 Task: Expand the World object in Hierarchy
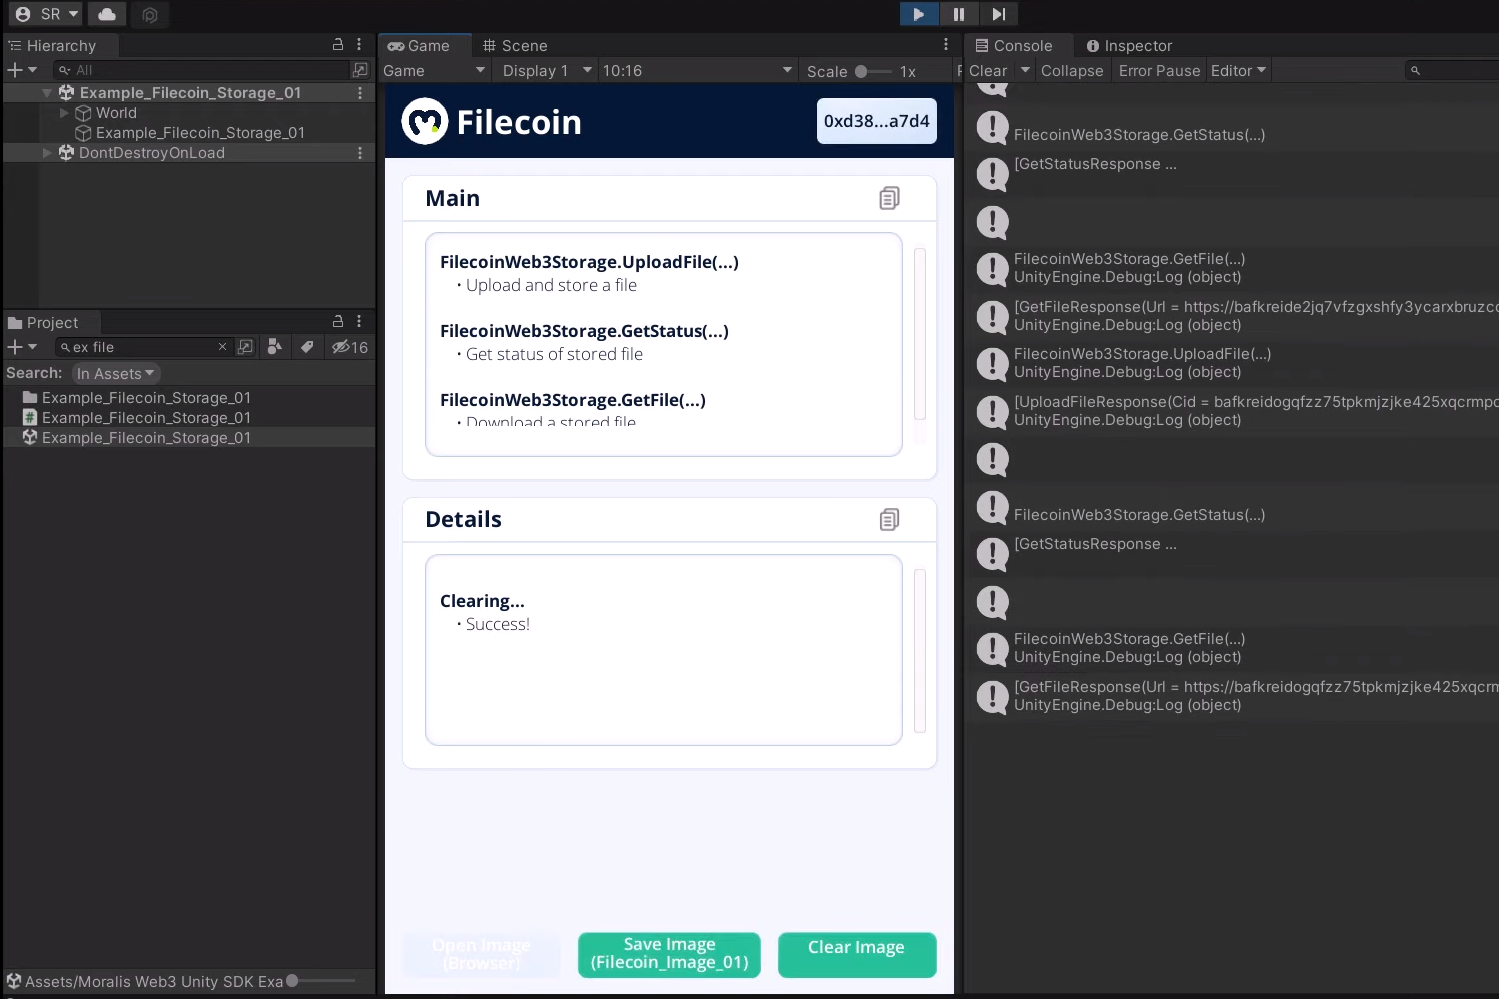(64, 113)
